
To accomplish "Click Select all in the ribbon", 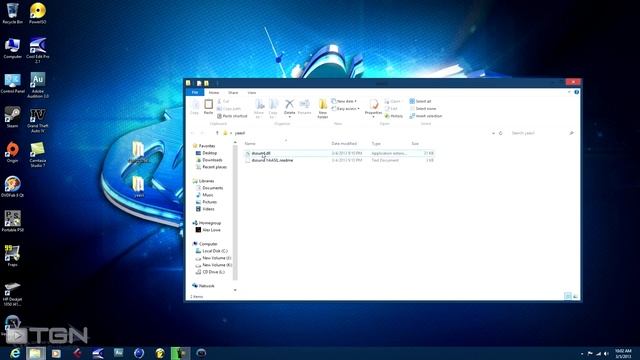I will coord(420,101).
